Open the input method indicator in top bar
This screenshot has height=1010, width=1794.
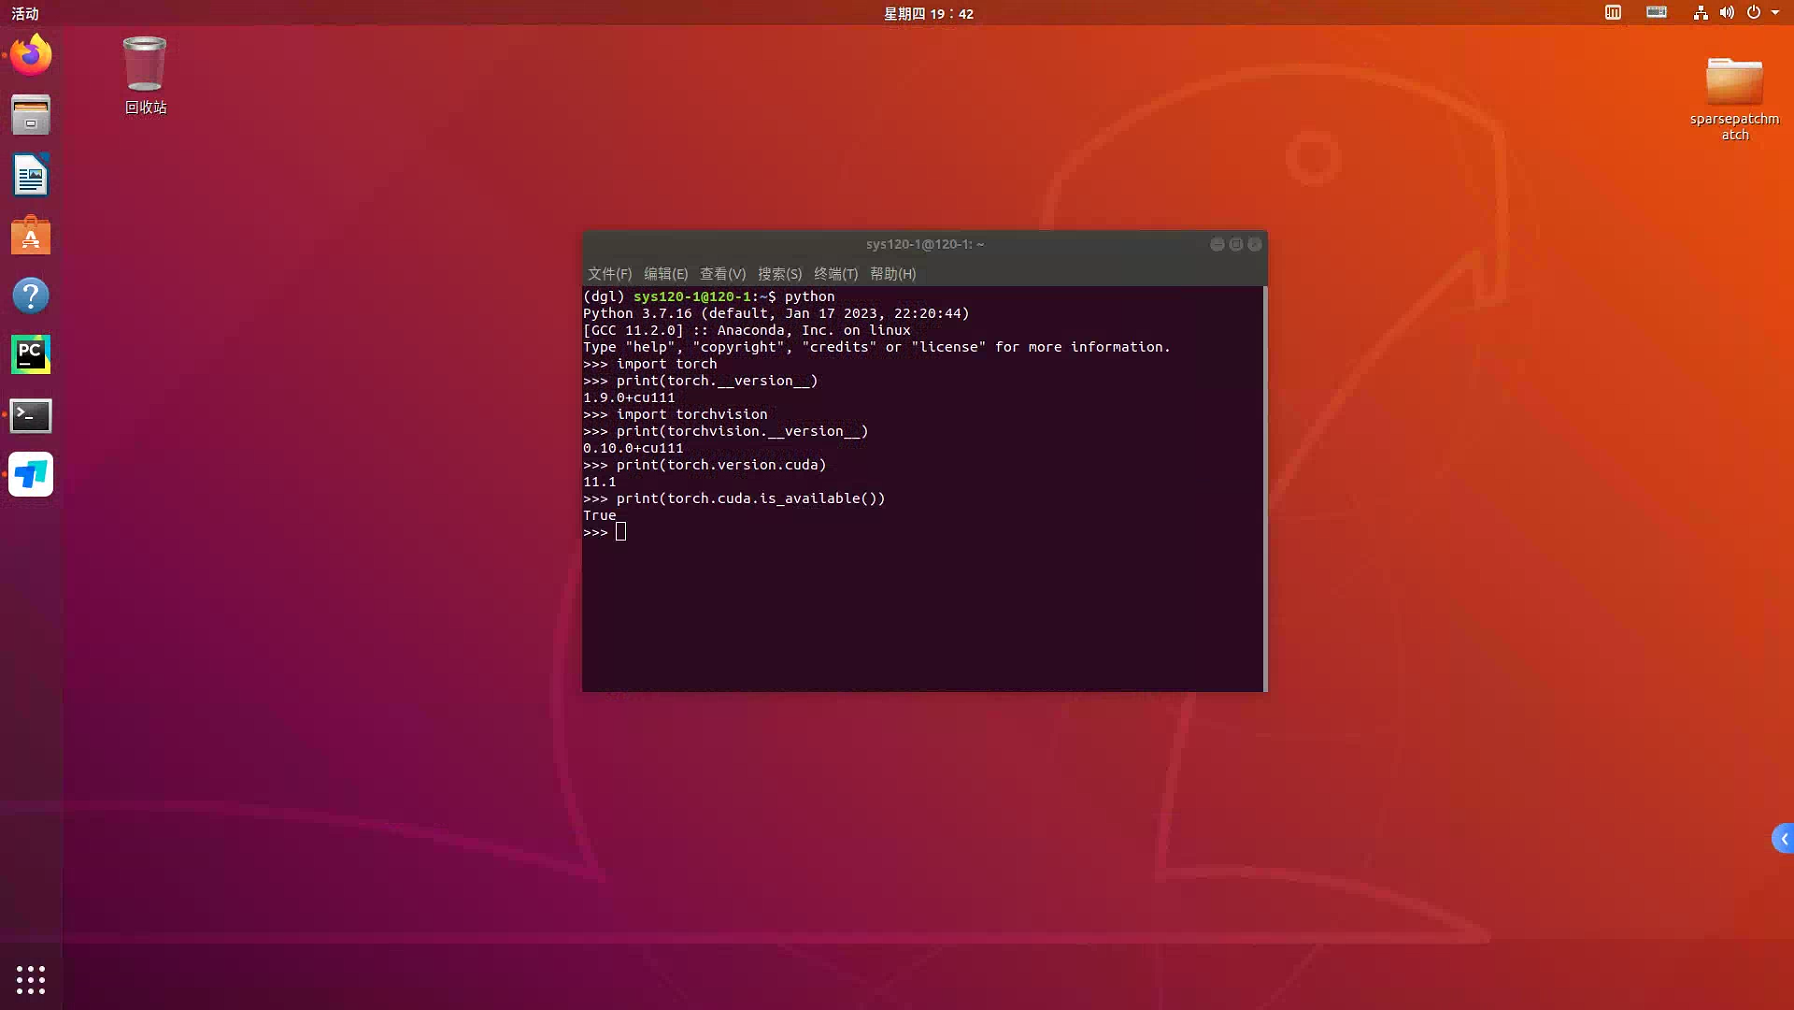(x=1613, y=13)
